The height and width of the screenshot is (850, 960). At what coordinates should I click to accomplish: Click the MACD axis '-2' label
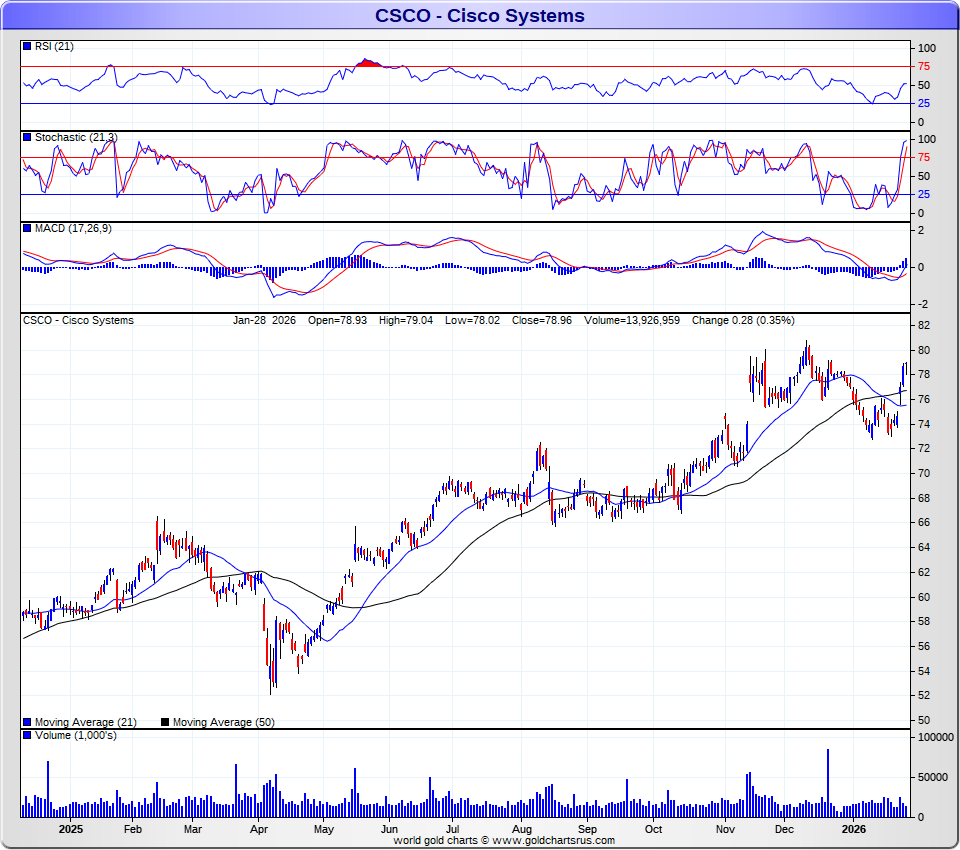tap(921, 304)
